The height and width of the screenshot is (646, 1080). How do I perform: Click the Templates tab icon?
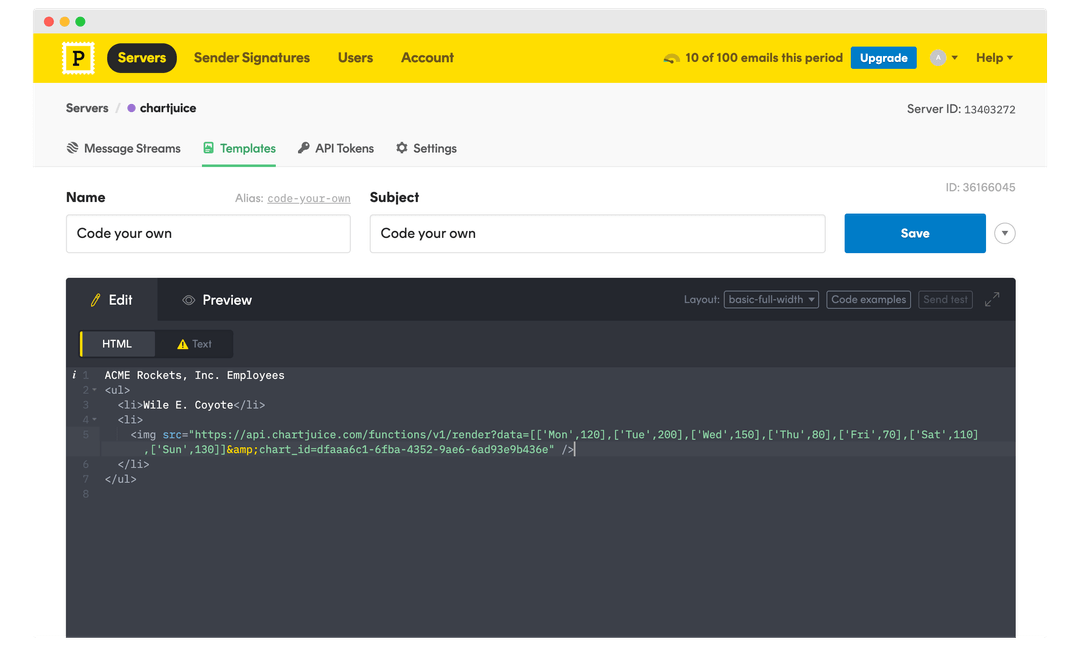point(208,147)
